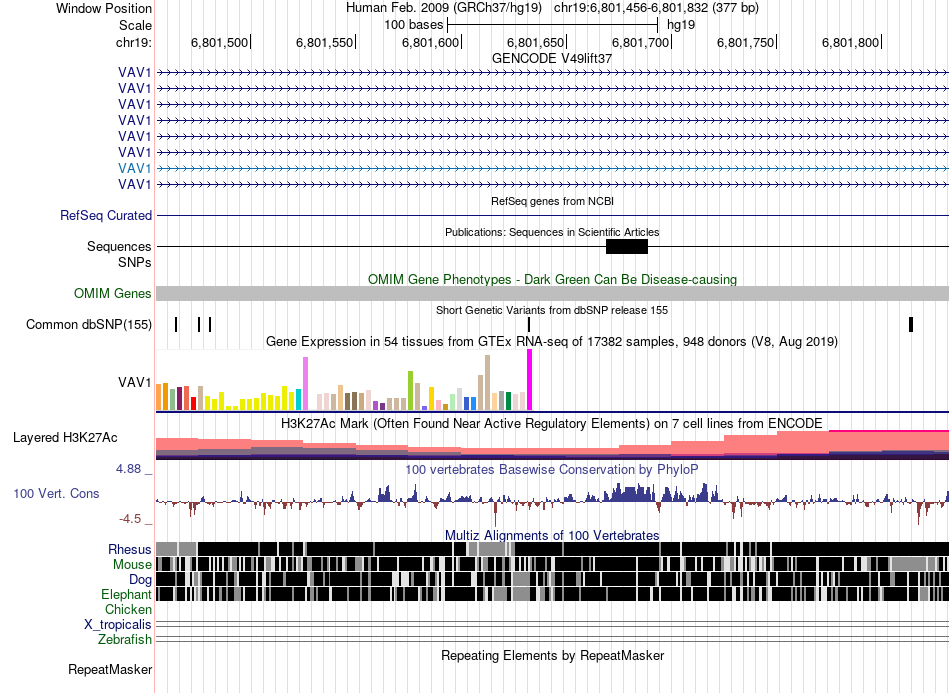Screen dimensions: 950x693
Task: Select the light blue VAV1 transcript label
Action: (x=135, y=168)
